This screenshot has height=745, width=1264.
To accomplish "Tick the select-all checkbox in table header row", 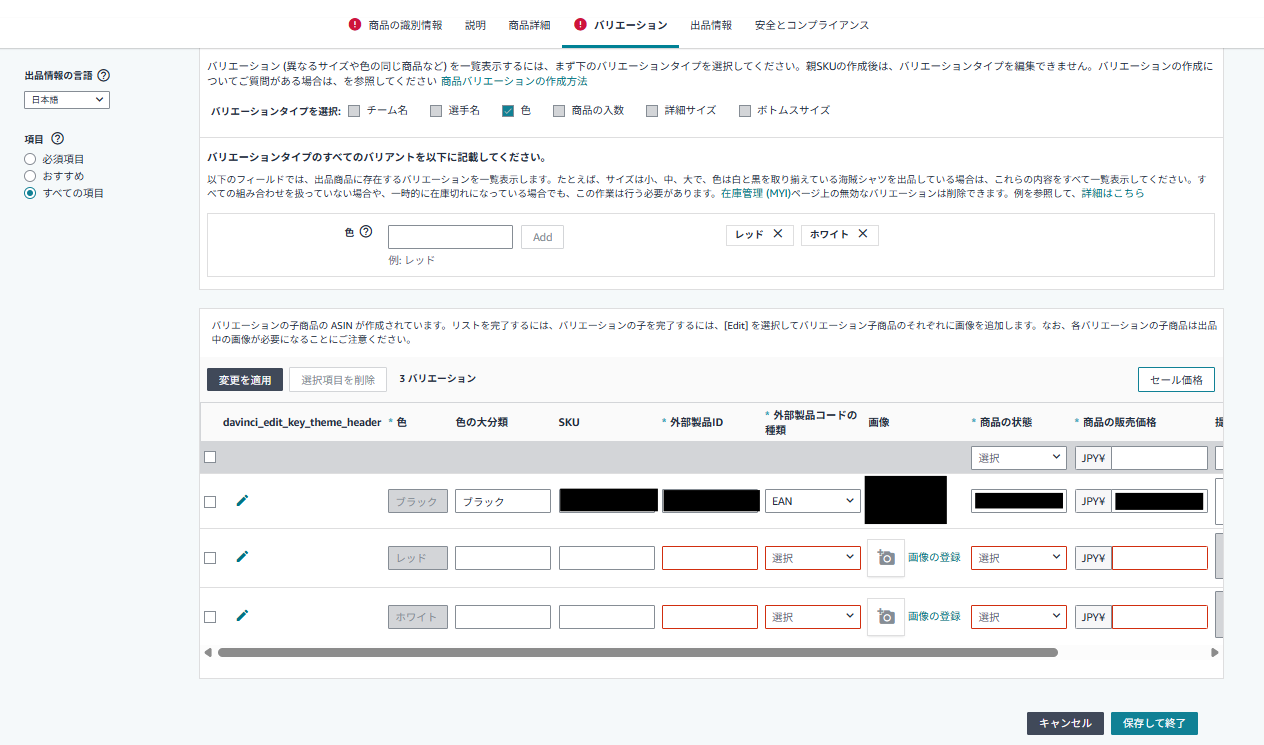I will (210, 457).
